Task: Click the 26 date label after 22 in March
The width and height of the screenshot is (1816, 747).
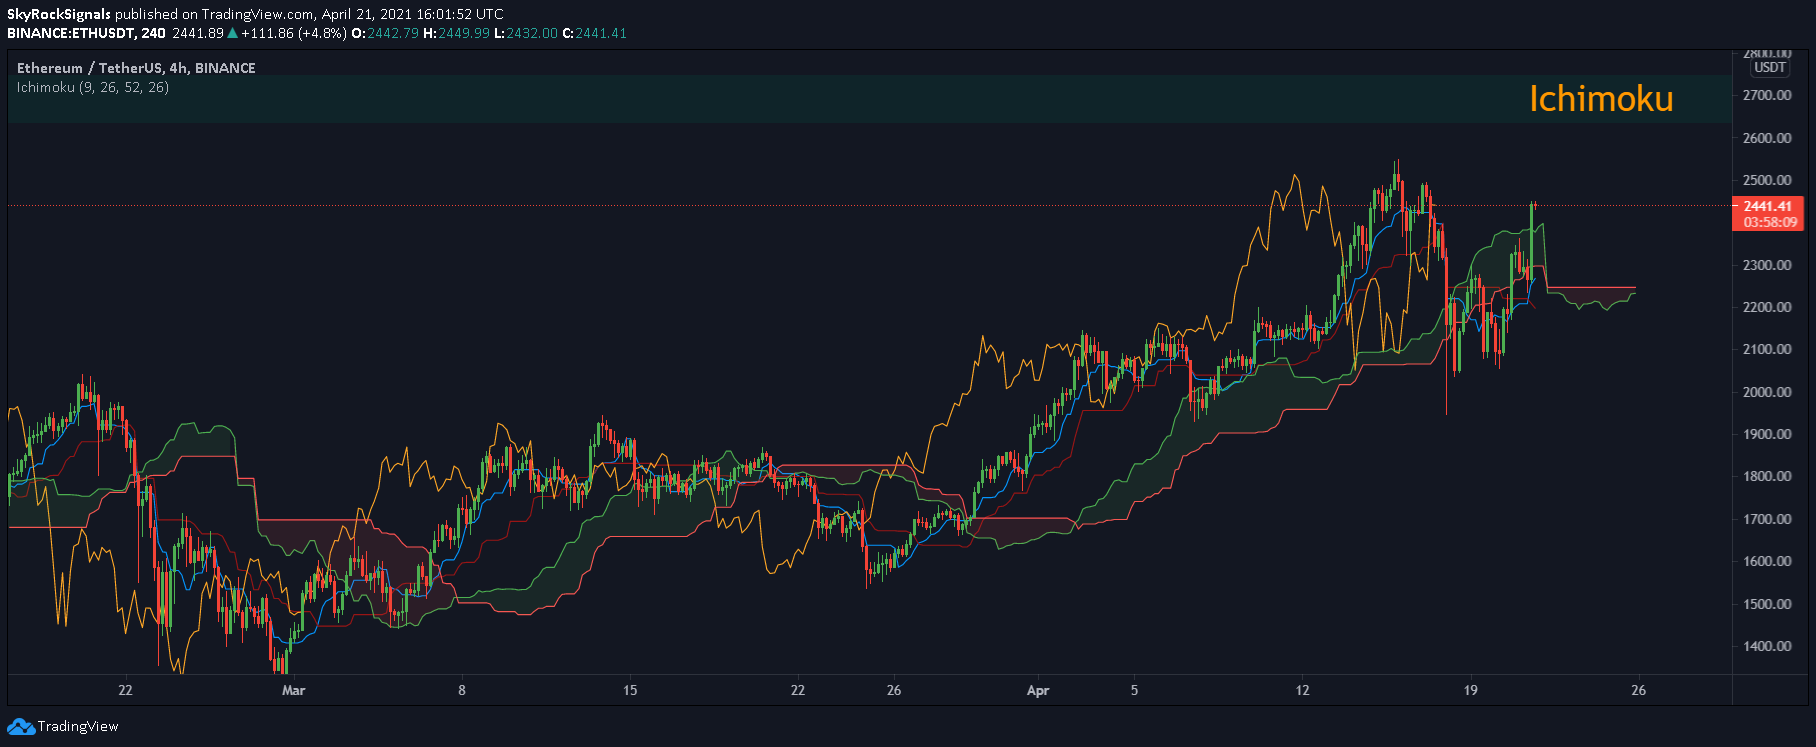Action: 894,690
